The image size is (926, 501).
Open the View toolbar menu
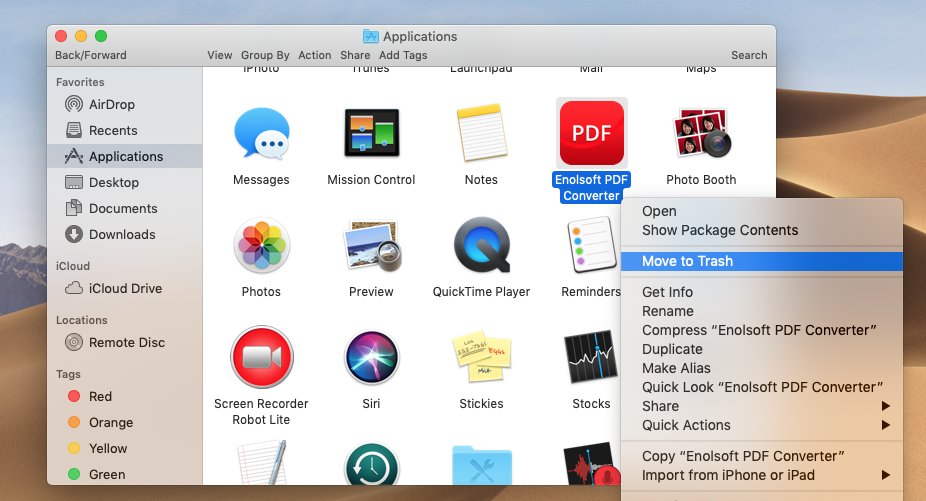[x=220, y=55]
